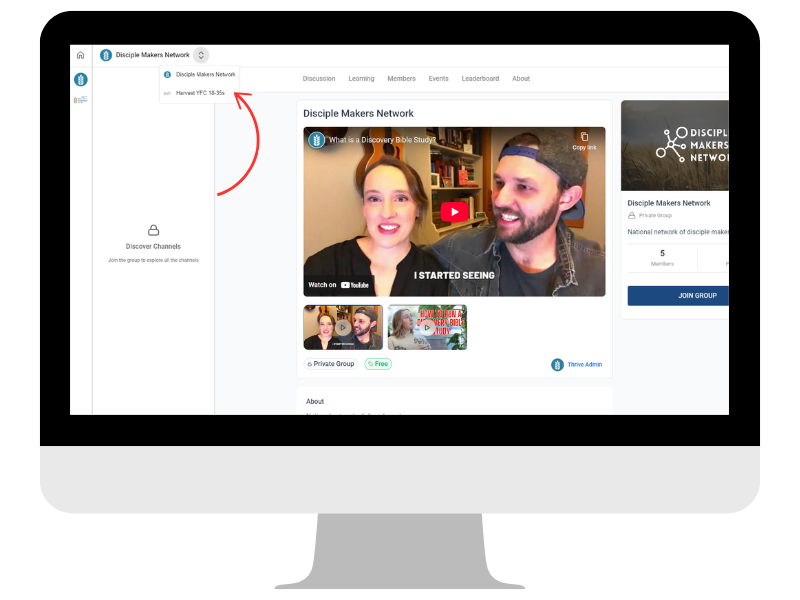Select the 'How to run a Discovery Bible Study' thumbnail
The width and height of the screenshot is (800, 600).
(427, 328)
